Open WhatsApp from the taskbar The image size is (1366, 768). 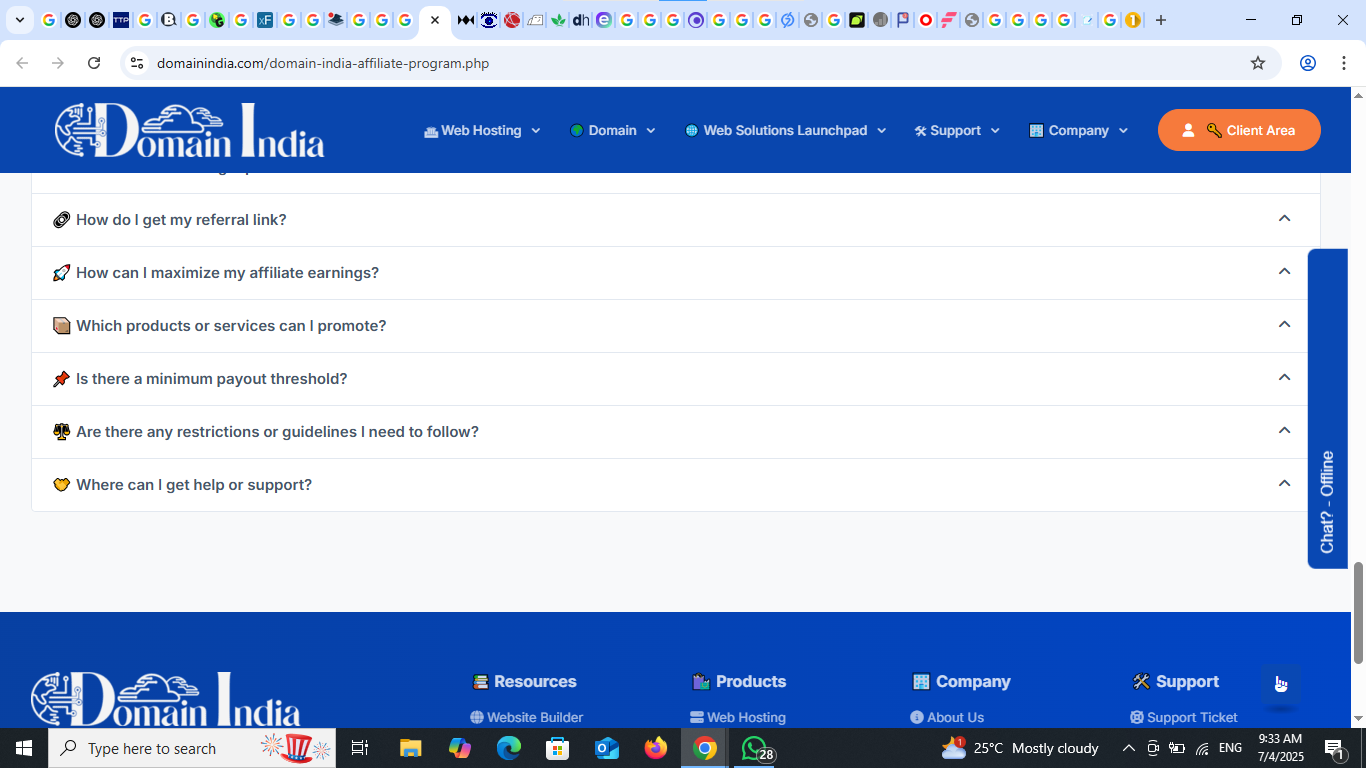[x=756, y=748]
